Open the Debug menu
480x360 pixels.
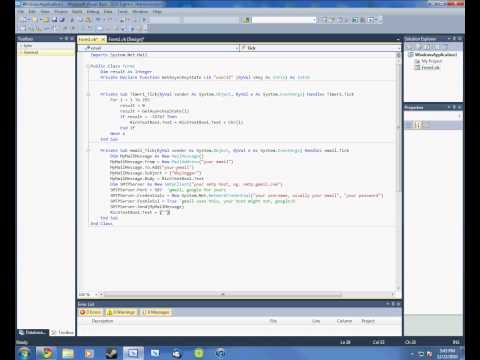point(93,12)
